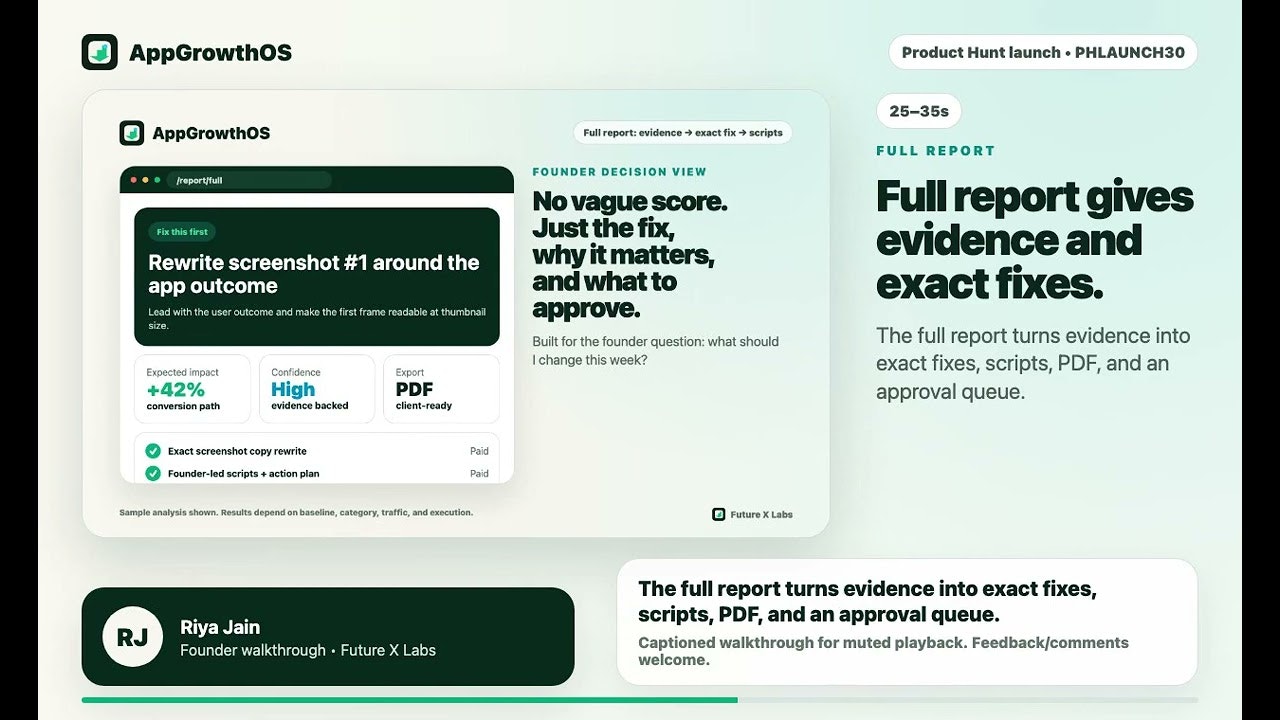Click the FULL REPORT section label
Image resolution: width=1280 pixels, height=720 pixels.
(x=936, y=151)
